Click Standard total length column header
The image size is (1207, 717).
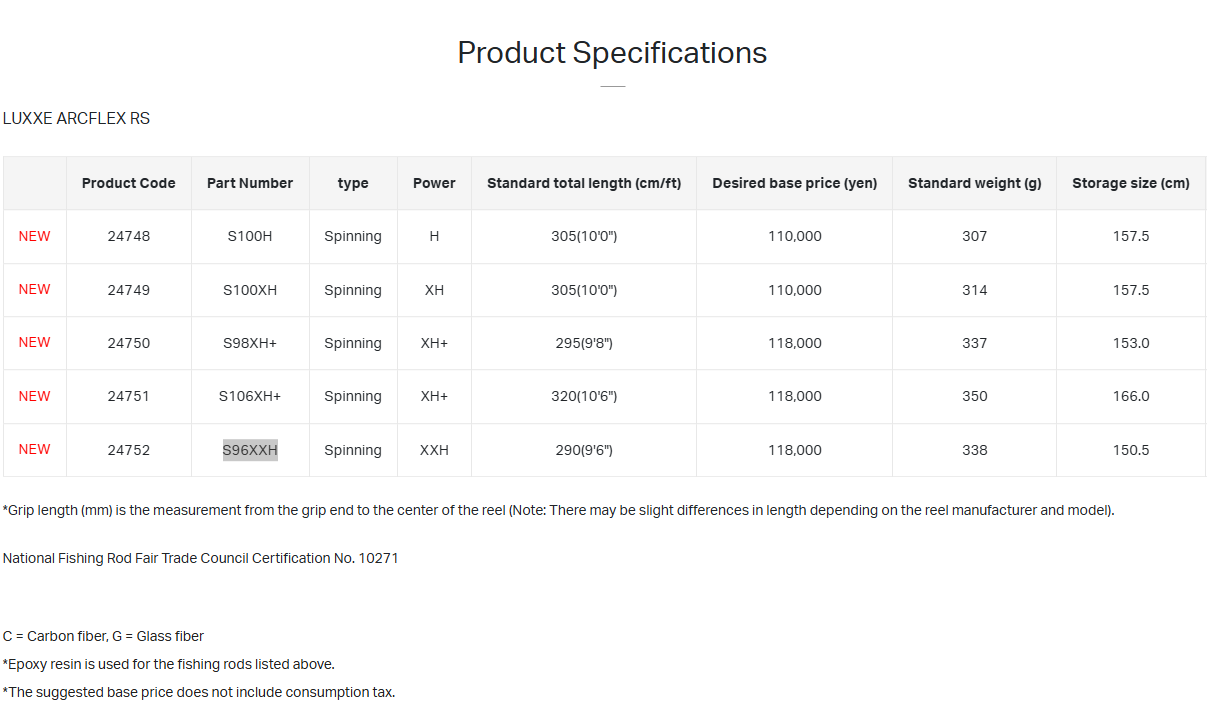584,183
